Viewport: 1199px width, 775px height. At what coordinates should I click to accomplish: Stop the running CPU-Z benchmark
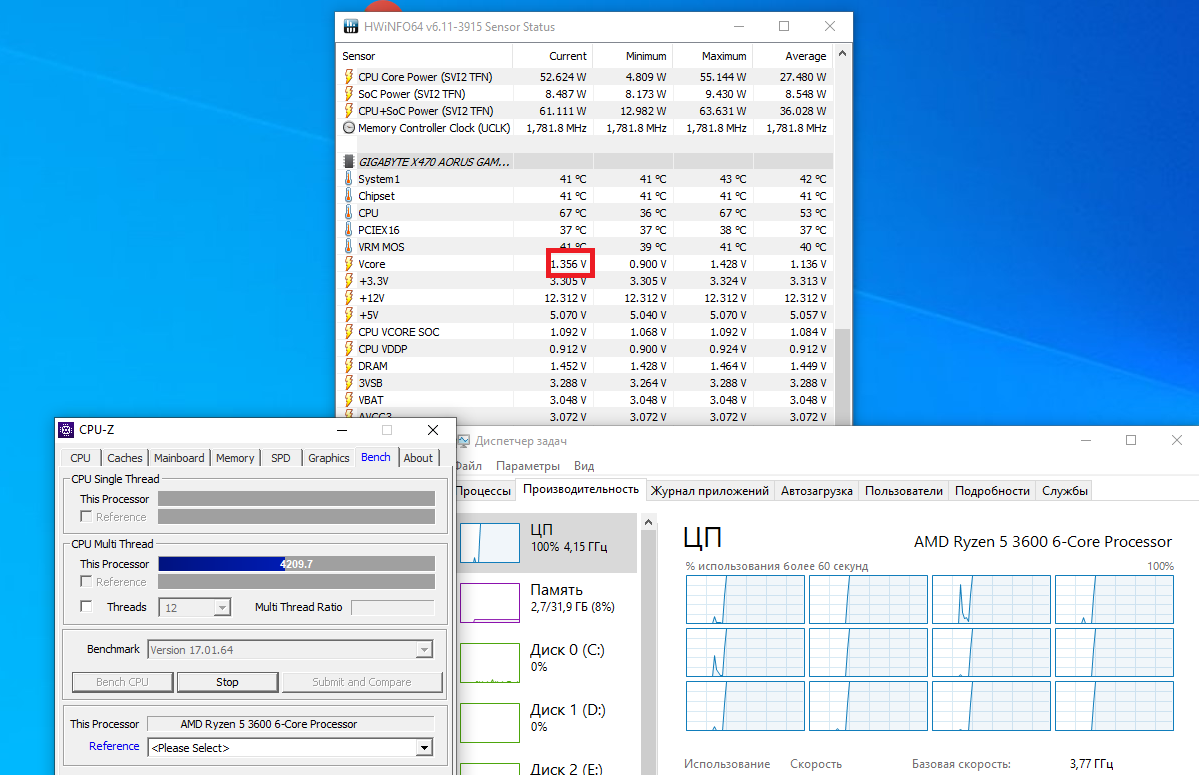227,682
